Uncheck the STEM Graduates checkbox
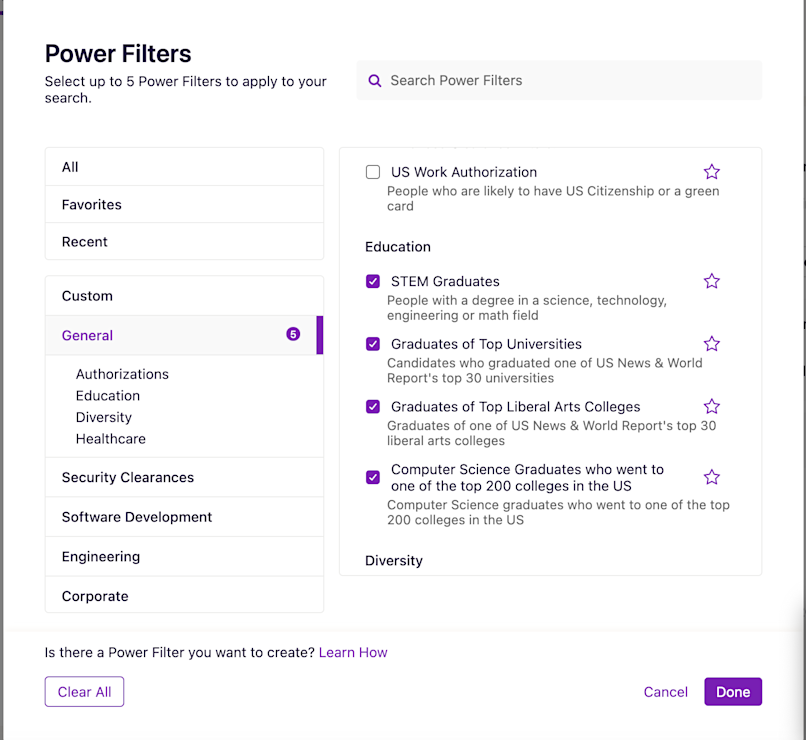 tap(373, 282)
